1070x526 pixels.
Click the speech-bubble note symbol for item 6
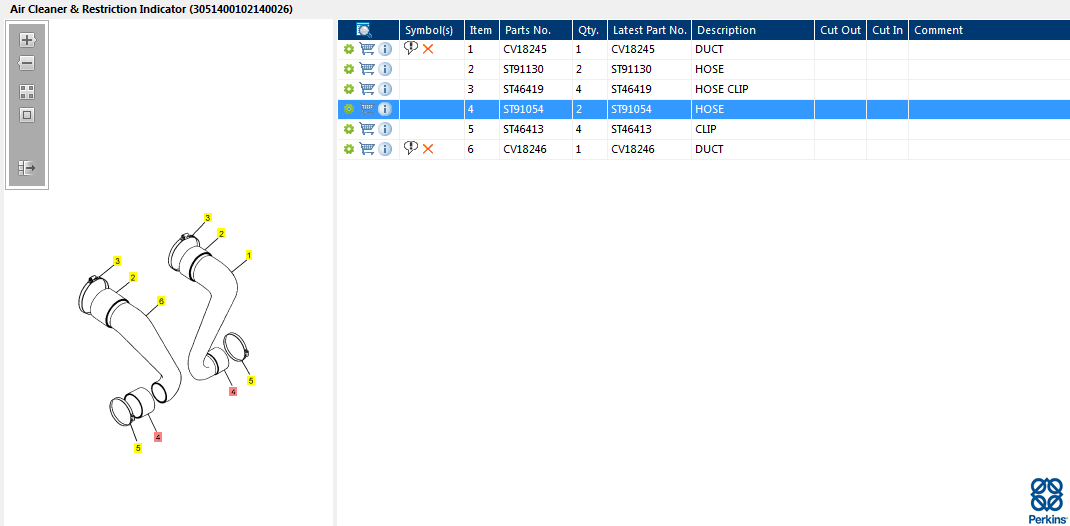click(x=411, y=147)
